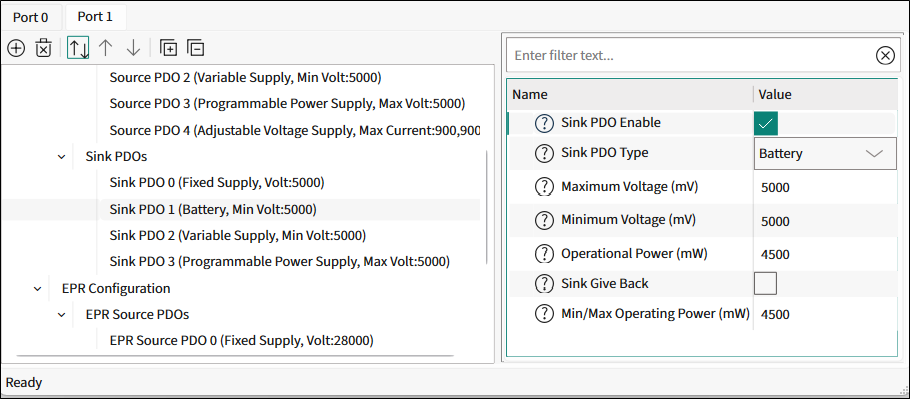Check the Sink Give Back checkbox
The height and width of the screenshot is (399, 910).
coord(765,284)
